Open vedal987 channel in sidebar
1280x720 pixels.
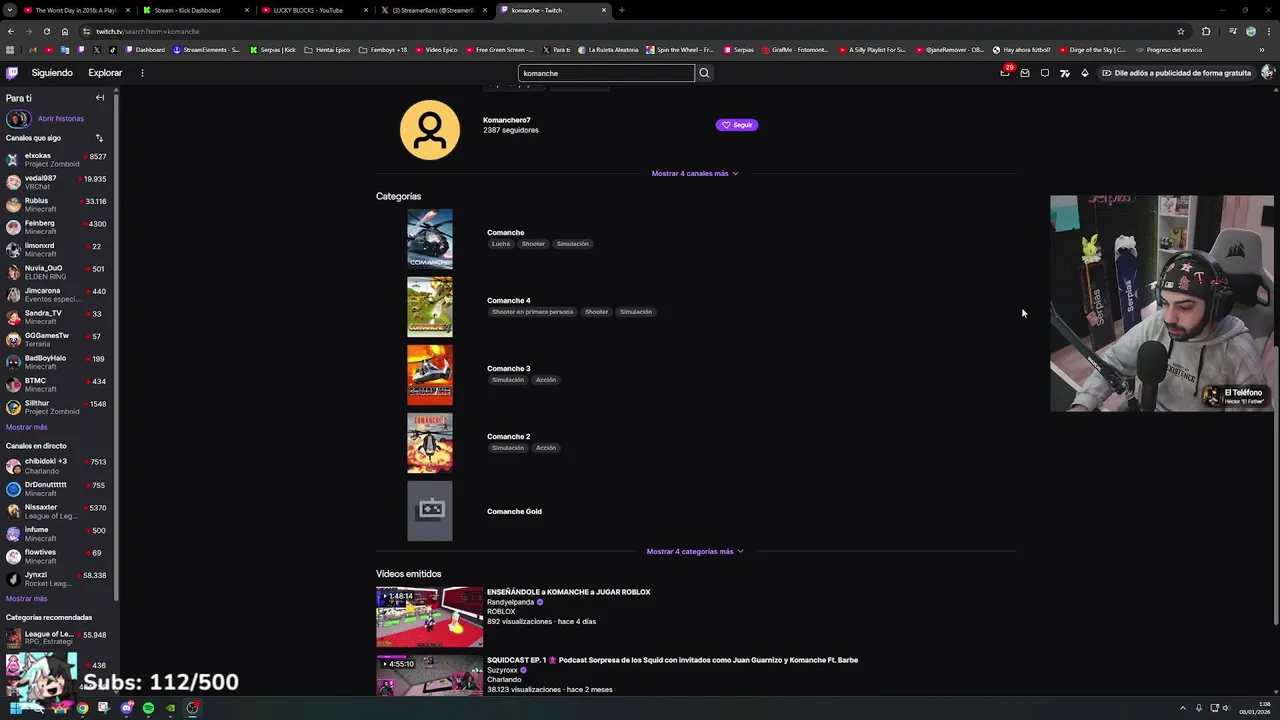pyautogui.click(x=58, y=182)
